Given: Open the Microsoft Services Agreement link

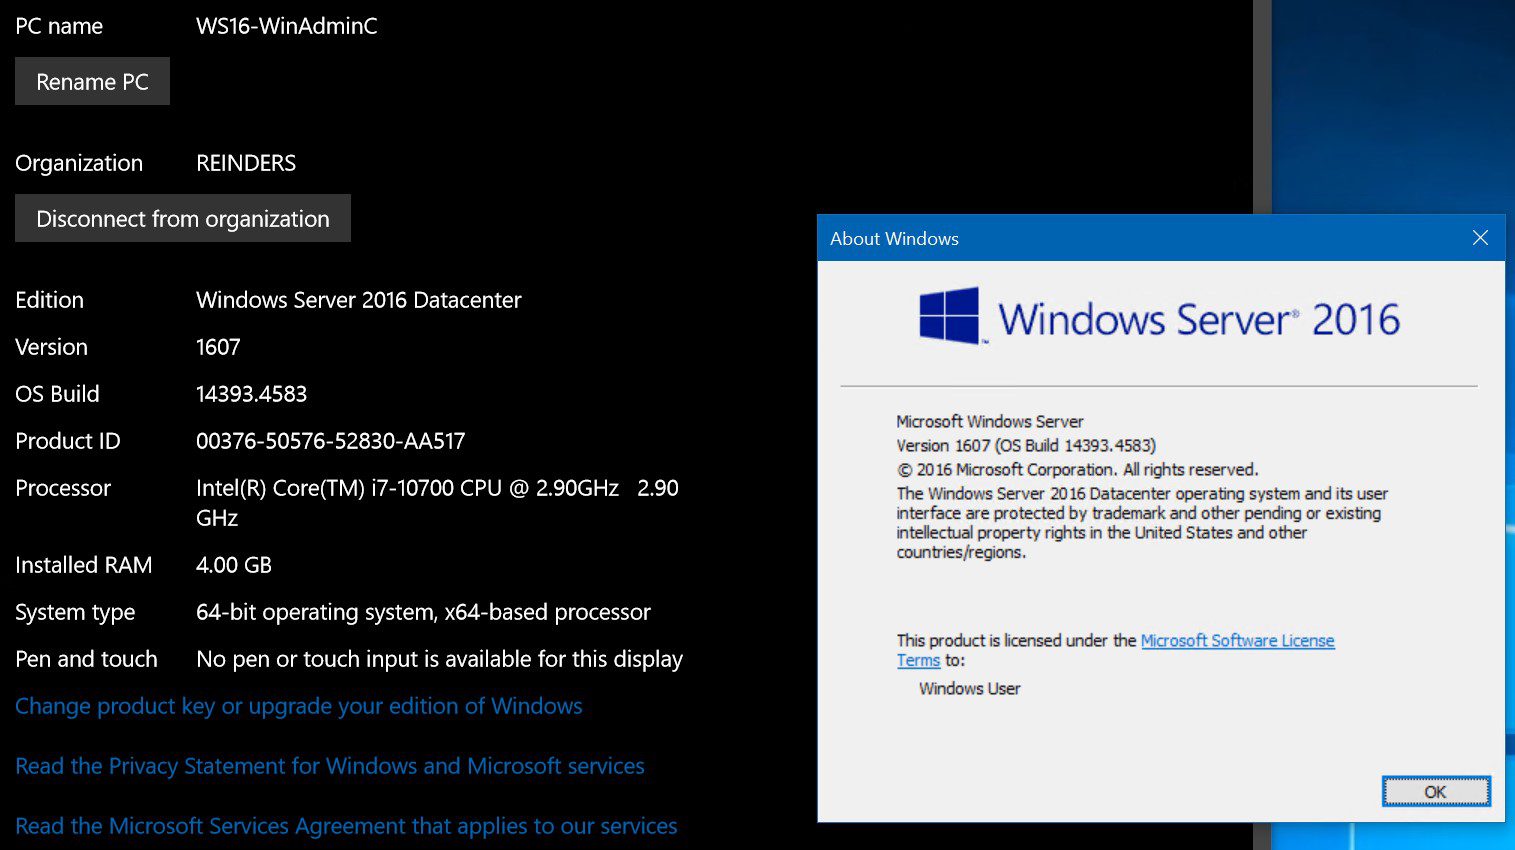Looking at the screenshot, I should [x=346, y=826].
